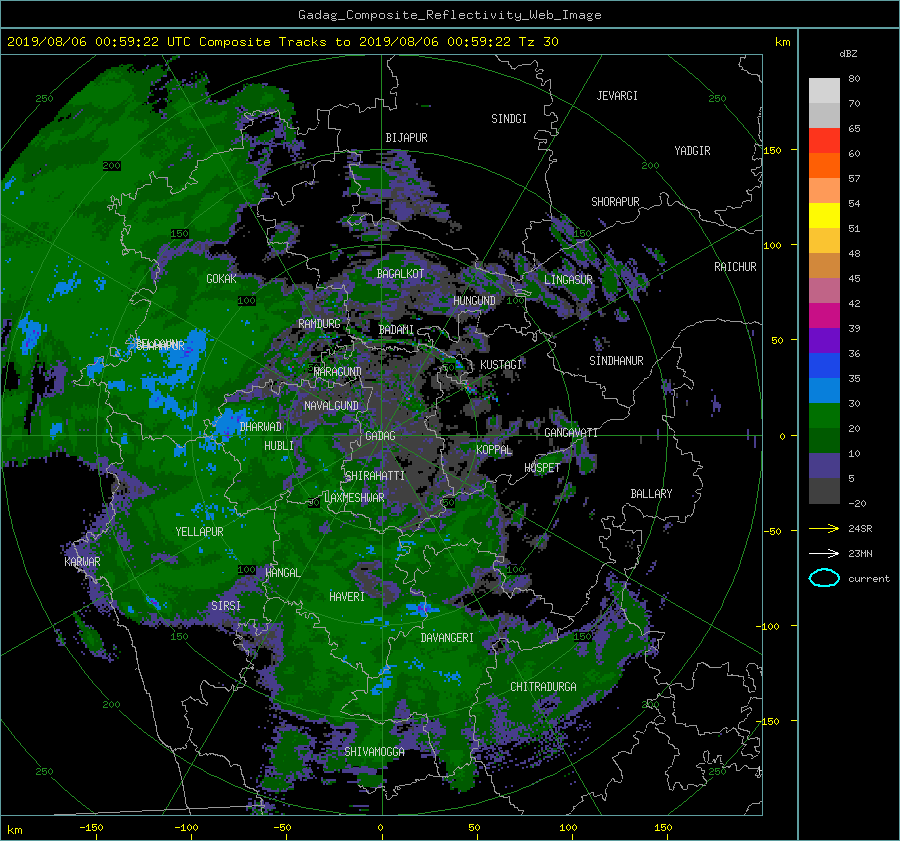Click the HAVERI city label
The height and width of the screenshot is (841, 900).
pos(347,597)
